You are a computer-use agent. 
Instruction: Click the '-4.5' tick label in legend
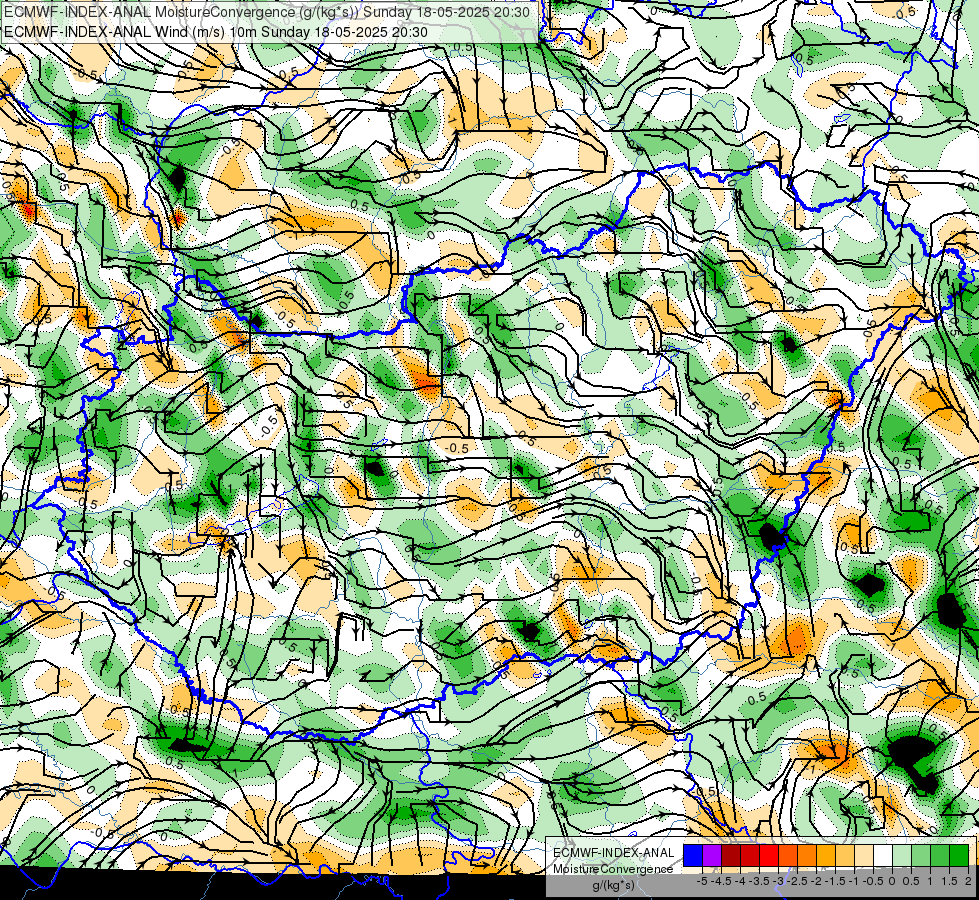point(721,881)
